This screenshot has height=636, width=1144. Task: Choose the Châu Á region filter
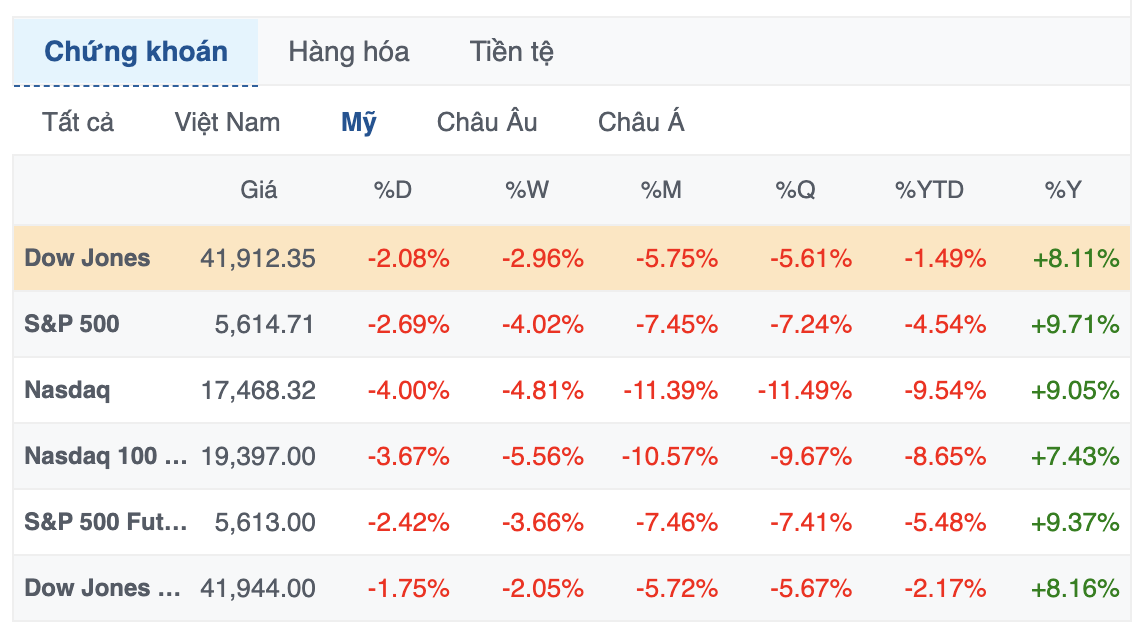tap(641, 123)
